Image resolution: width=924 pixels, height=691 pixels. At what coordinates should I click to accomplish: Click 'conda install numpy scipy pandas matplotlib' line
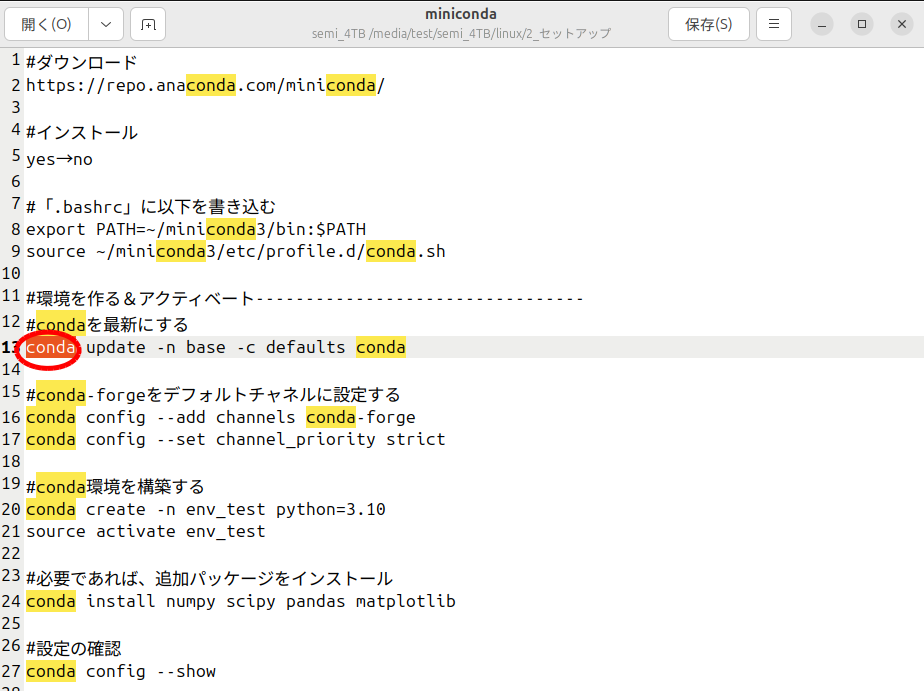coord(241,601)
